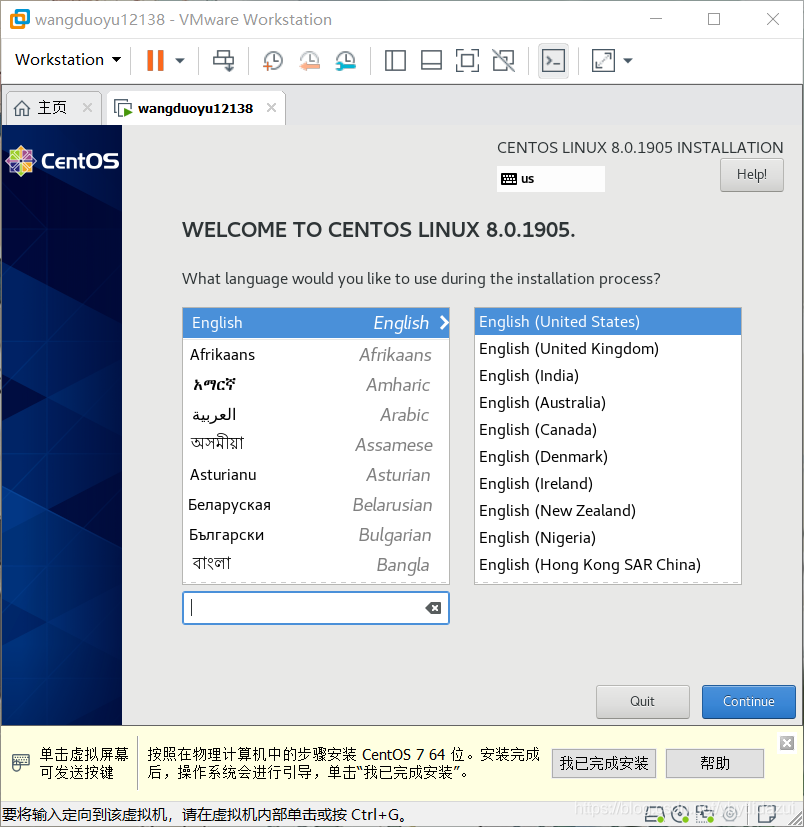
Task: Pause the virtual machine
Action: [155, 60]
